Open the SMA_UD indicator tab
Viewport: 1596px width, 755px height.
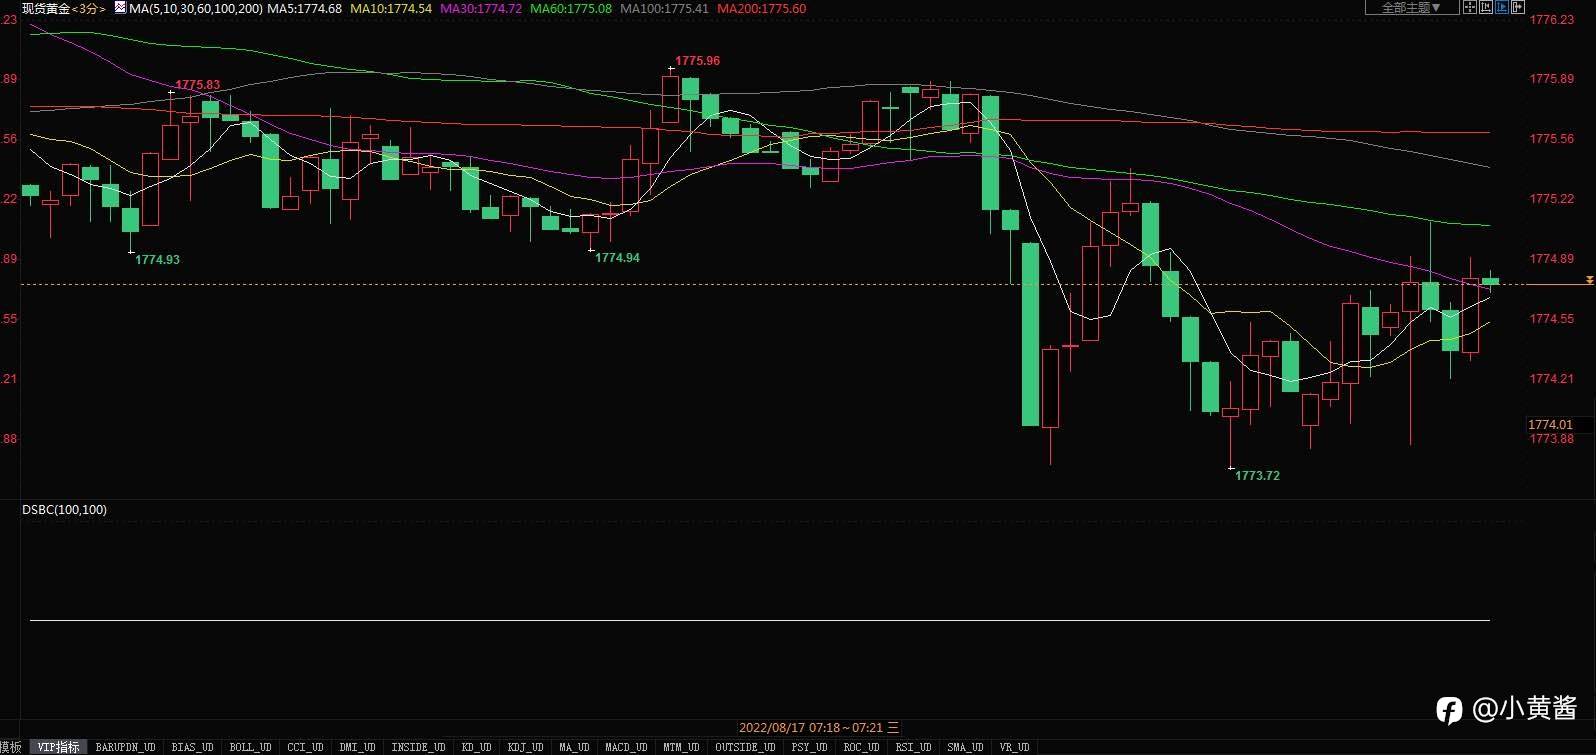[965, 747]
